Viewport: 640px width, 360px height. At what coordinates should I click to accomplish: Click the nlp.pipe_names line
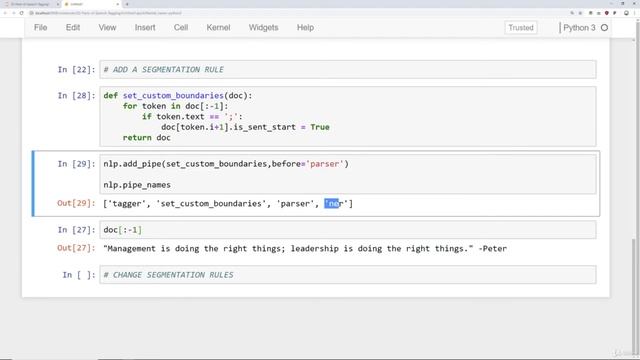(x=137, y=185)
